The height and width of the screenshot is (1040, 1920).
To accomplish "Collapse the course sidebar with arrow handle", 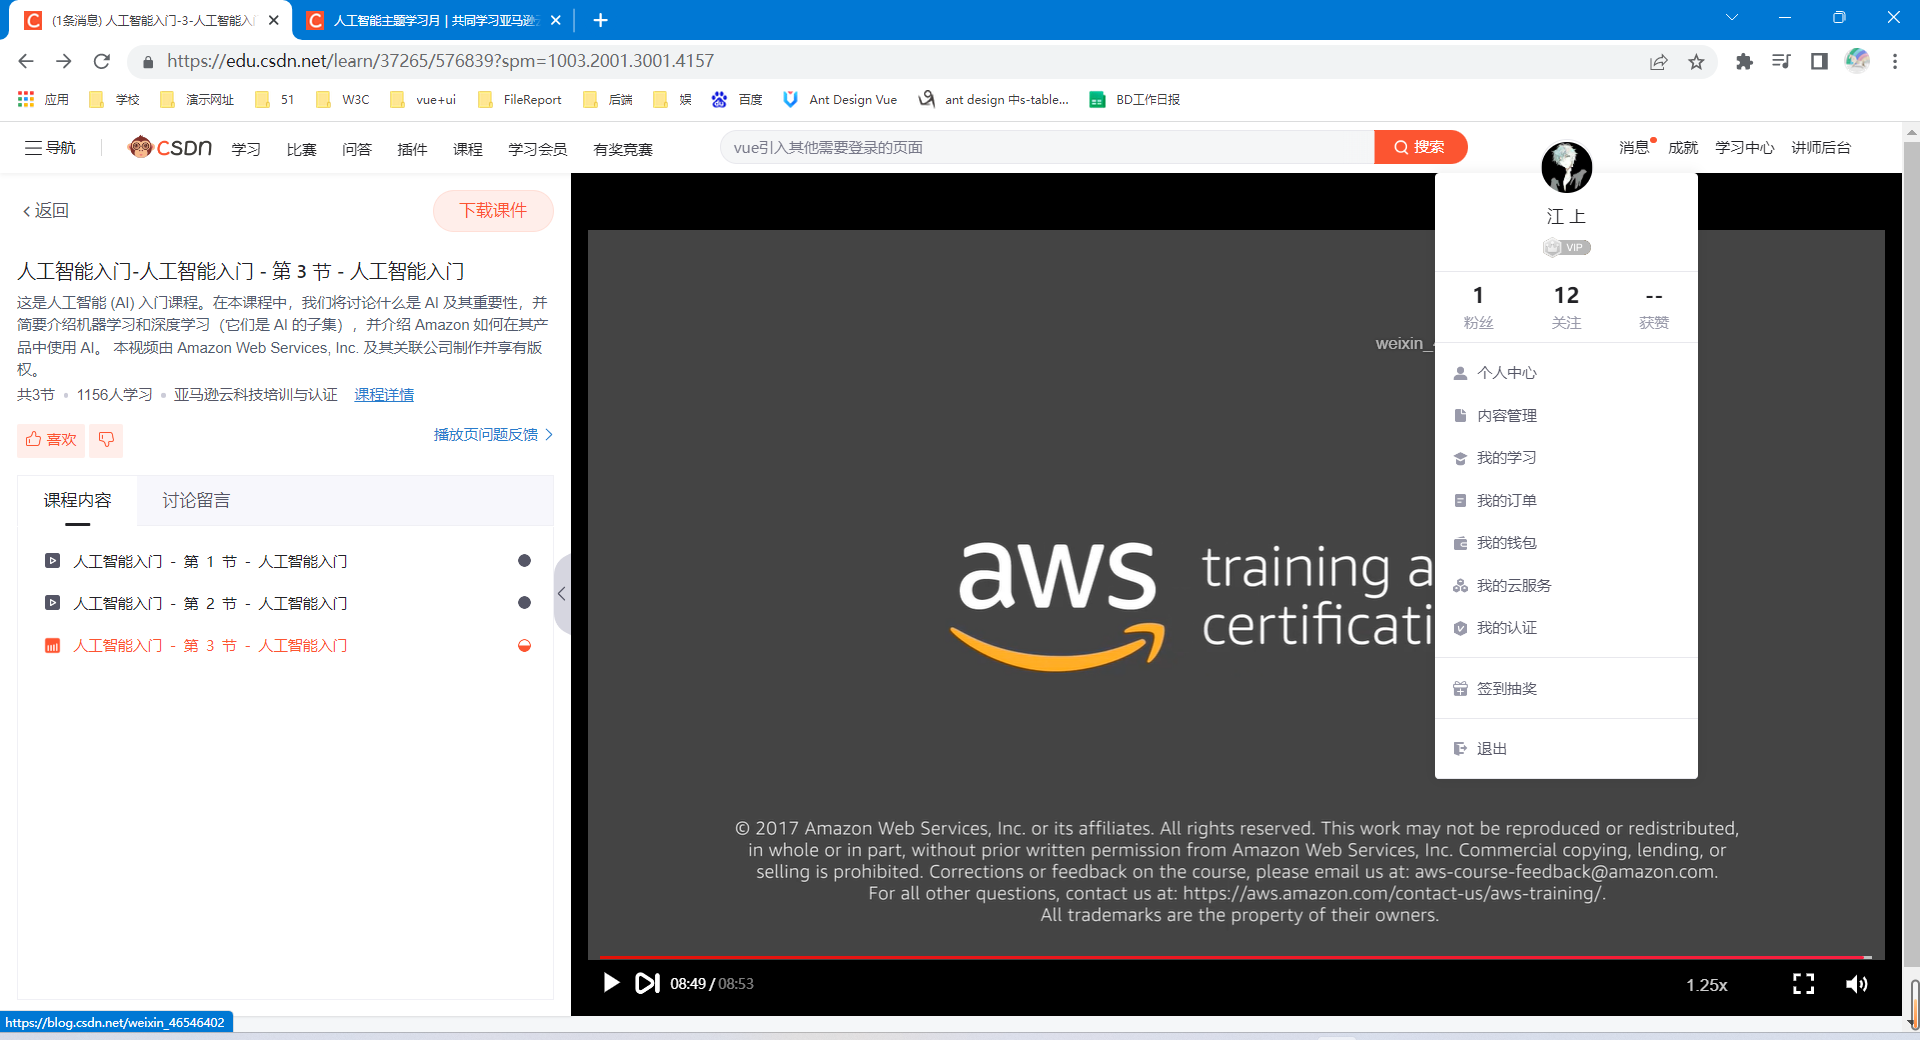I will (561, 594).
